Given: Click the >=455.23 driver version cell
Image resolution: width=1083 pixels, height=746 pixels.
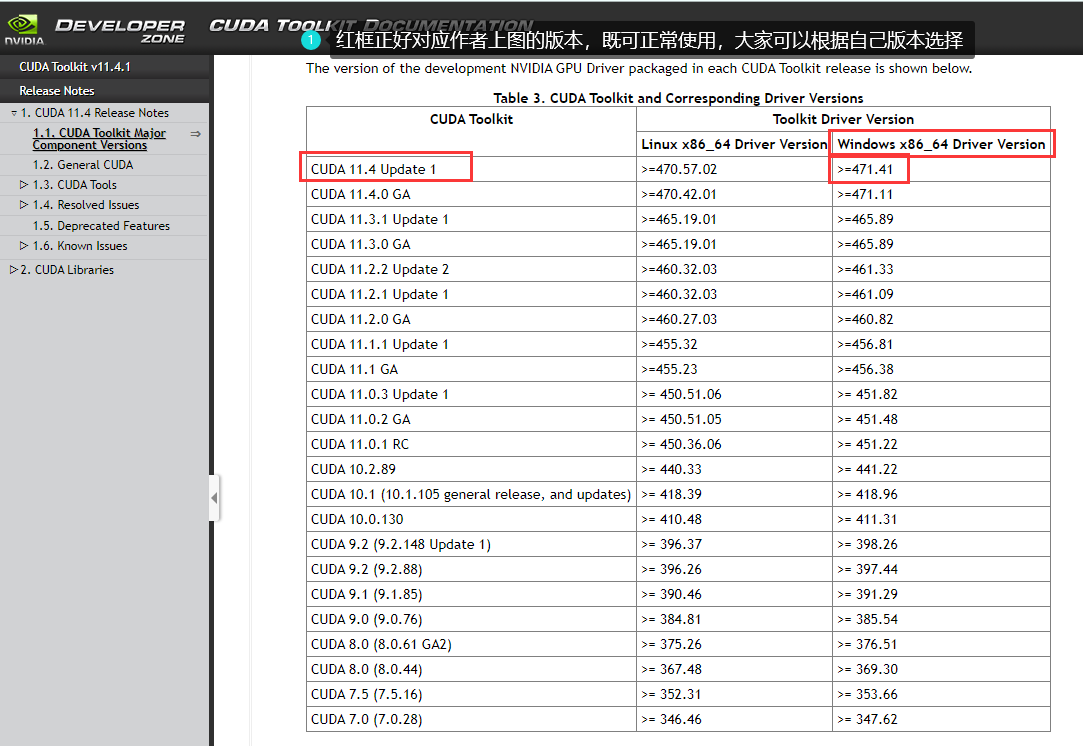Looking at the screenshot, I should coord(734,369).
